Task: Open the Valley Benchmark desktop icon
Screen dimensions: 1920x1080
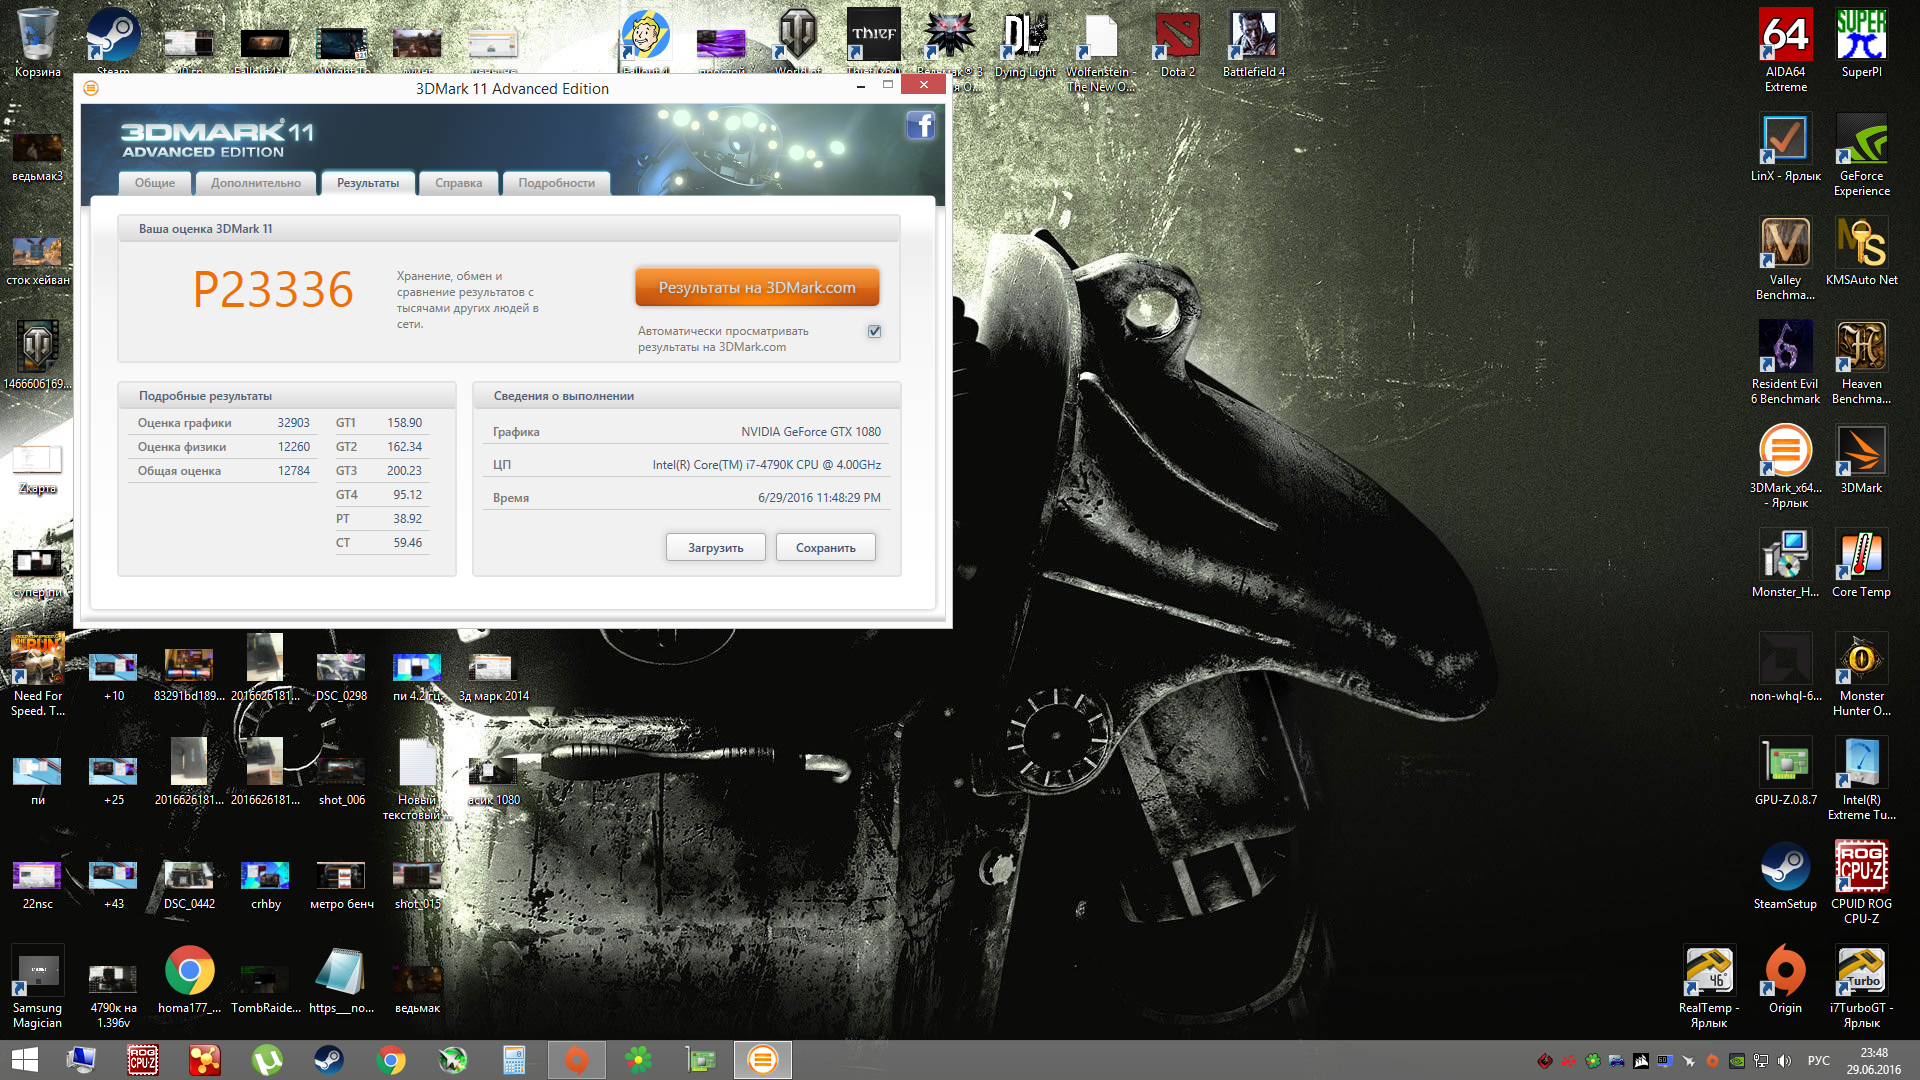Action: [x=1785, y=245]
